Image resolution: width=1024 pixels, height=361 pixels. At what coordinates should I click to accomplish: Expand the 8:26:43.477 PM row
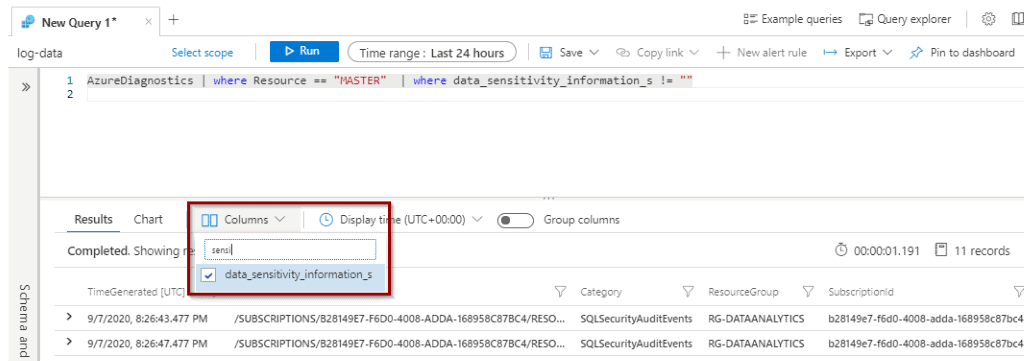click(70, 318)
